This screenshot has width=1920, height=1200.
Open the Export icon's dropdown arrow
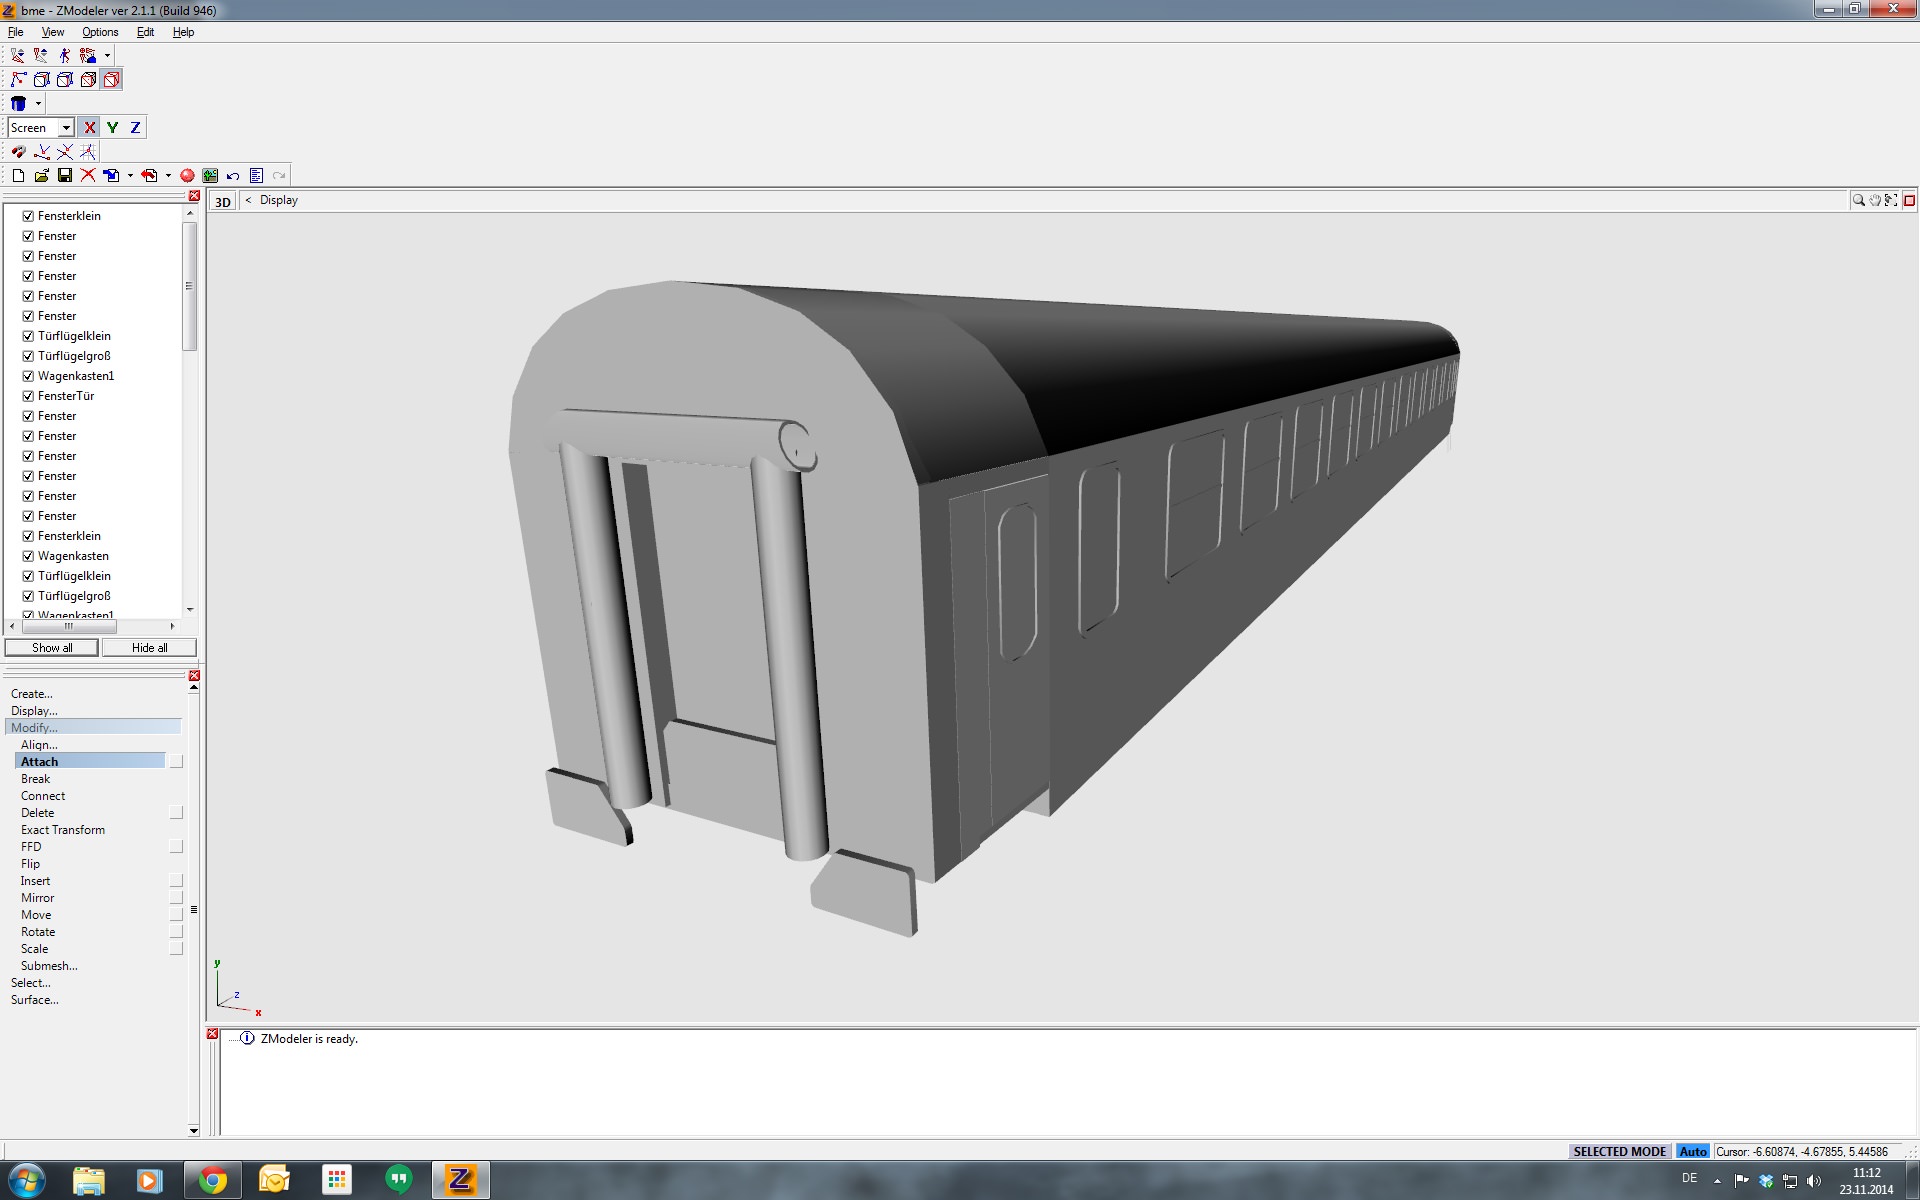[168, 175]
